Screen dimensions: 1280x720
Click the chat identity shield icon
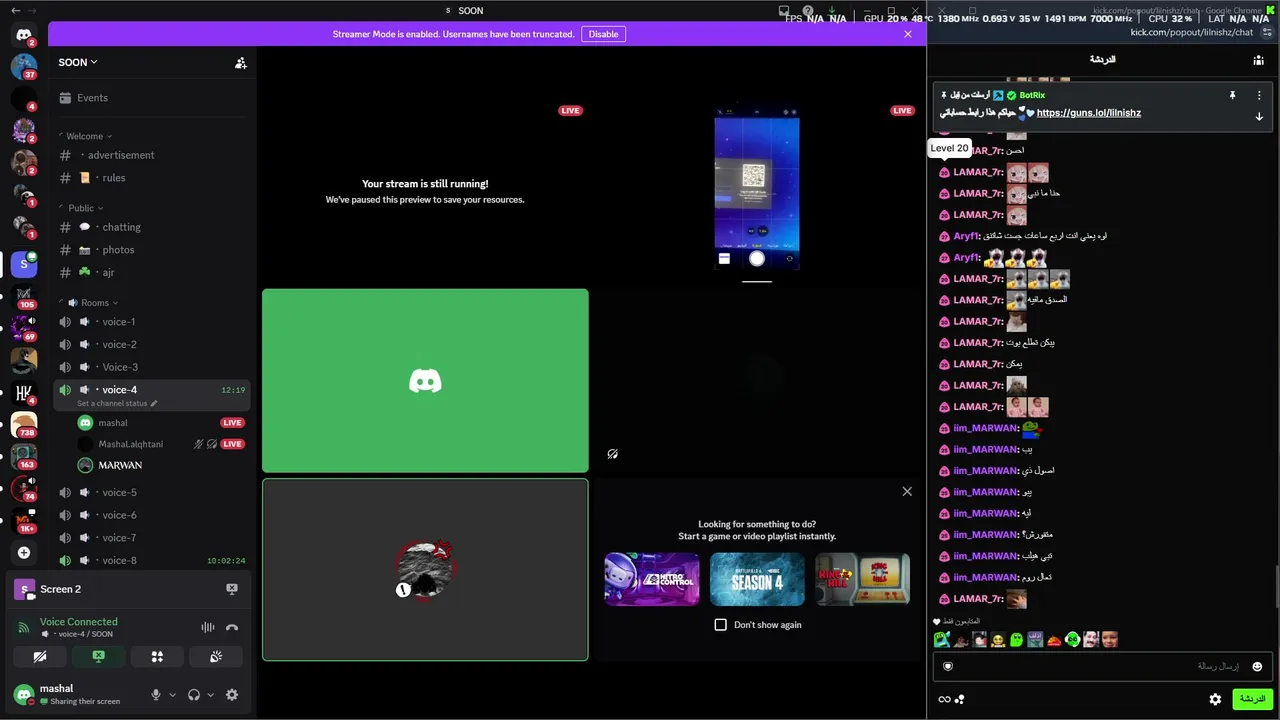[x=948, y=666]
